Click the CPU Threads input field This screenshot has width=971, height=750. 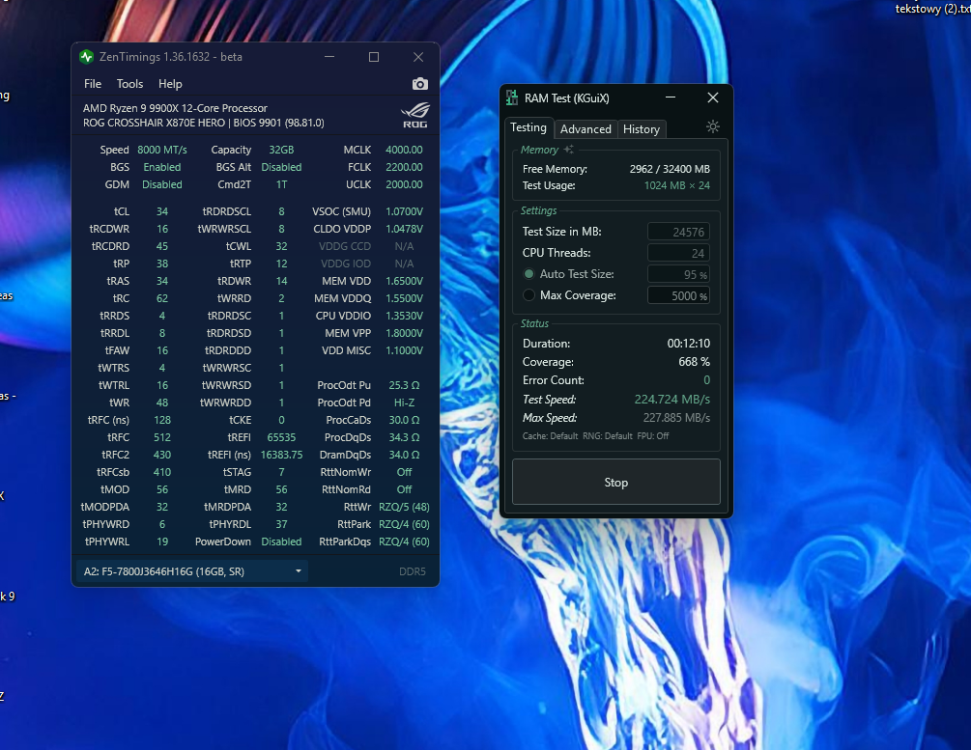click(x=678, y=253)
